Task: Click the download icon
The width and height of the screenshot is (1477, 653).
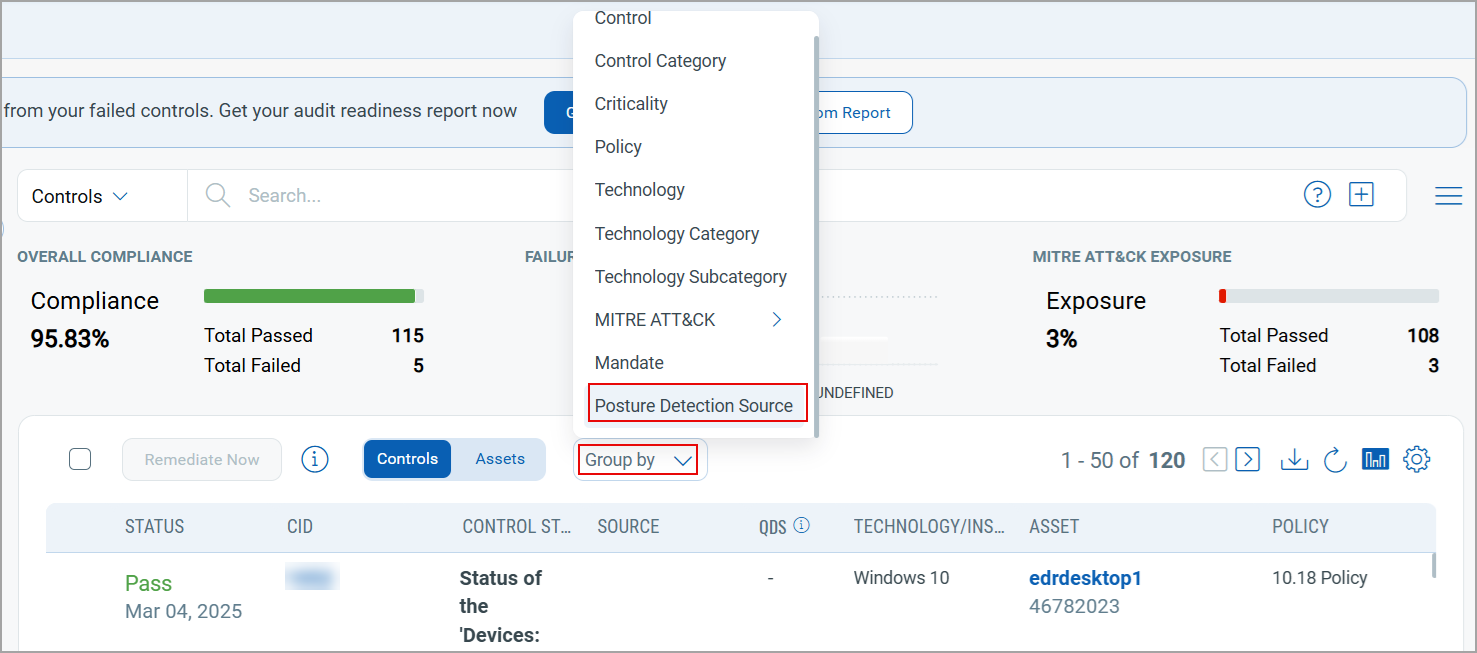Action: pos(1294,460)
